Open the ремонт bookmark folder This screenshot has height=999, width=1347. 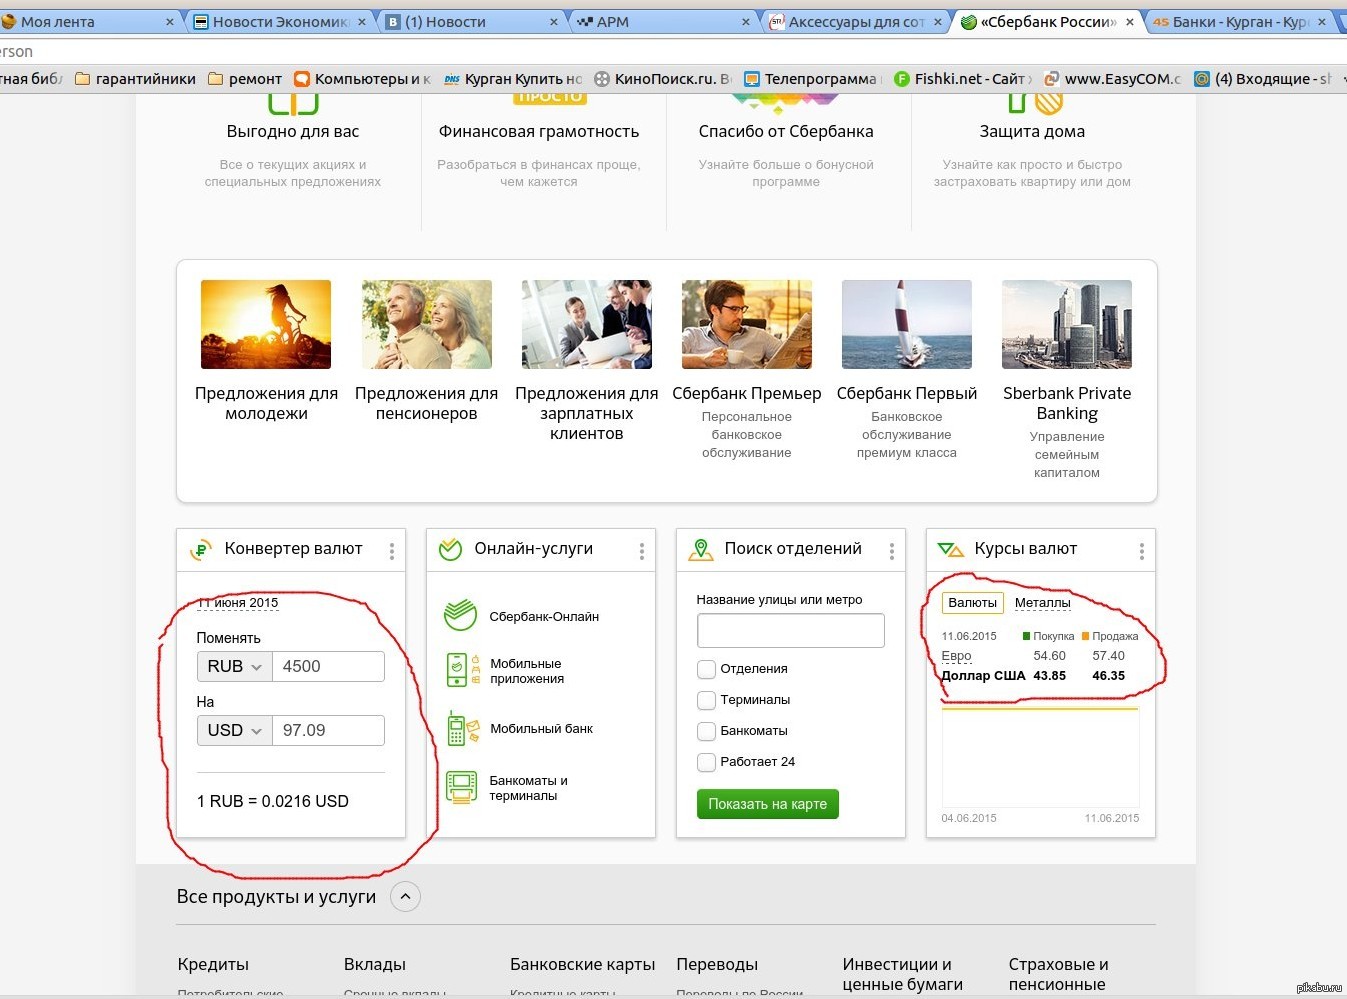(245, 79)
